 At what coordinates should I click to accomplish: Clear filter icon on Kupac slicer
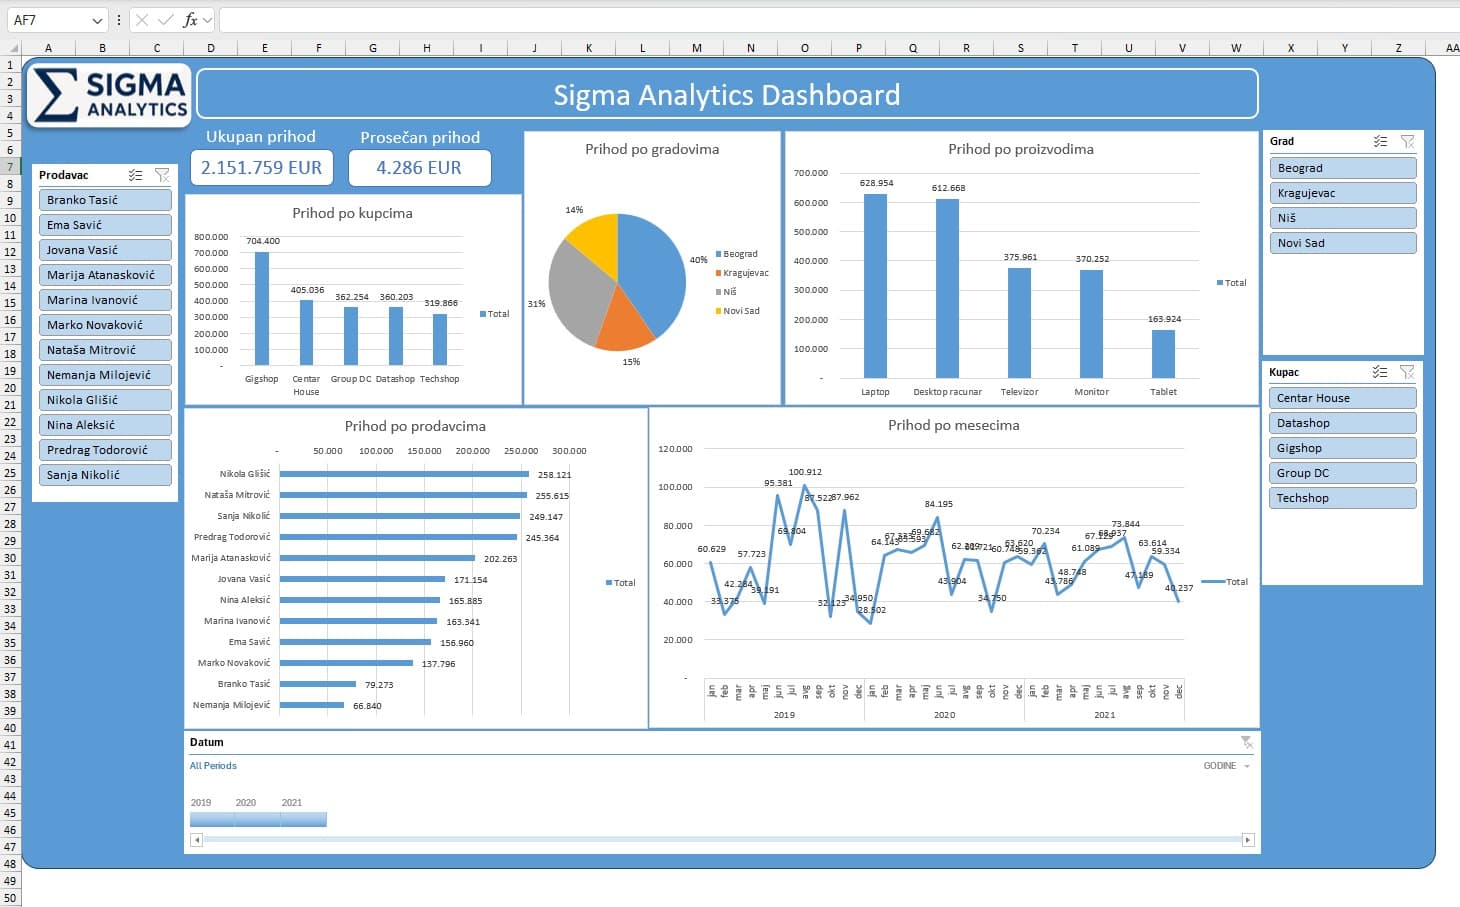pos(1407,372)
